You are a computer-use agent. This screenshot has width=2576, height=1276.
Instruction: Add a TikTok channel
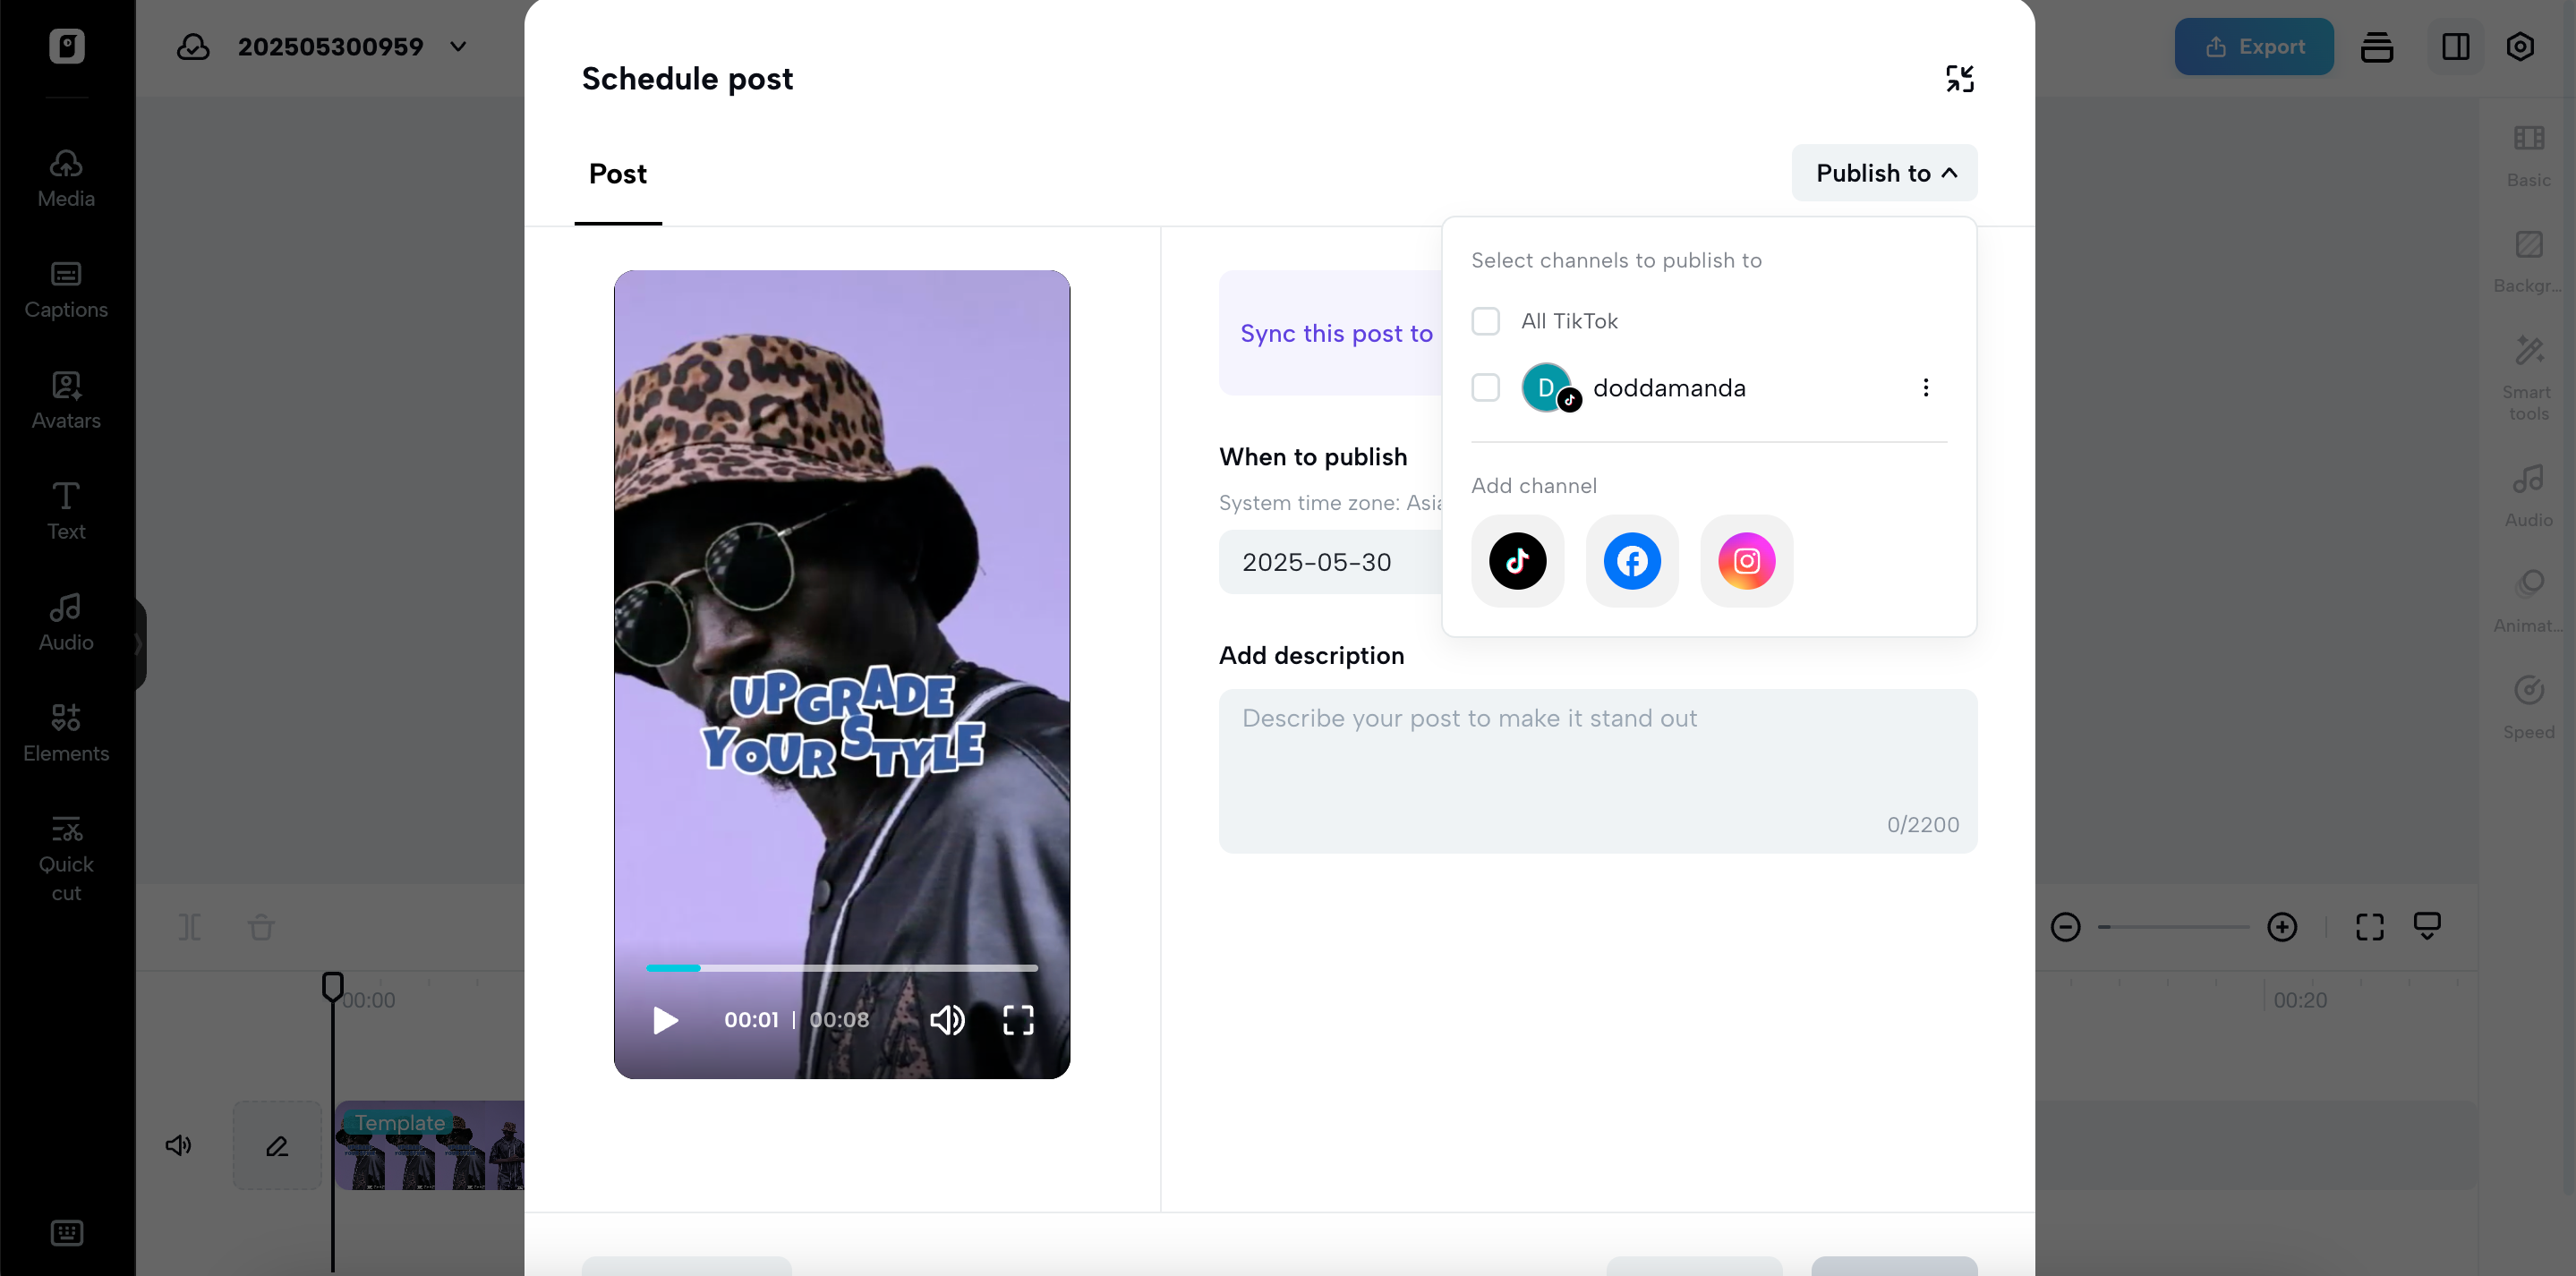(1517, 561)
